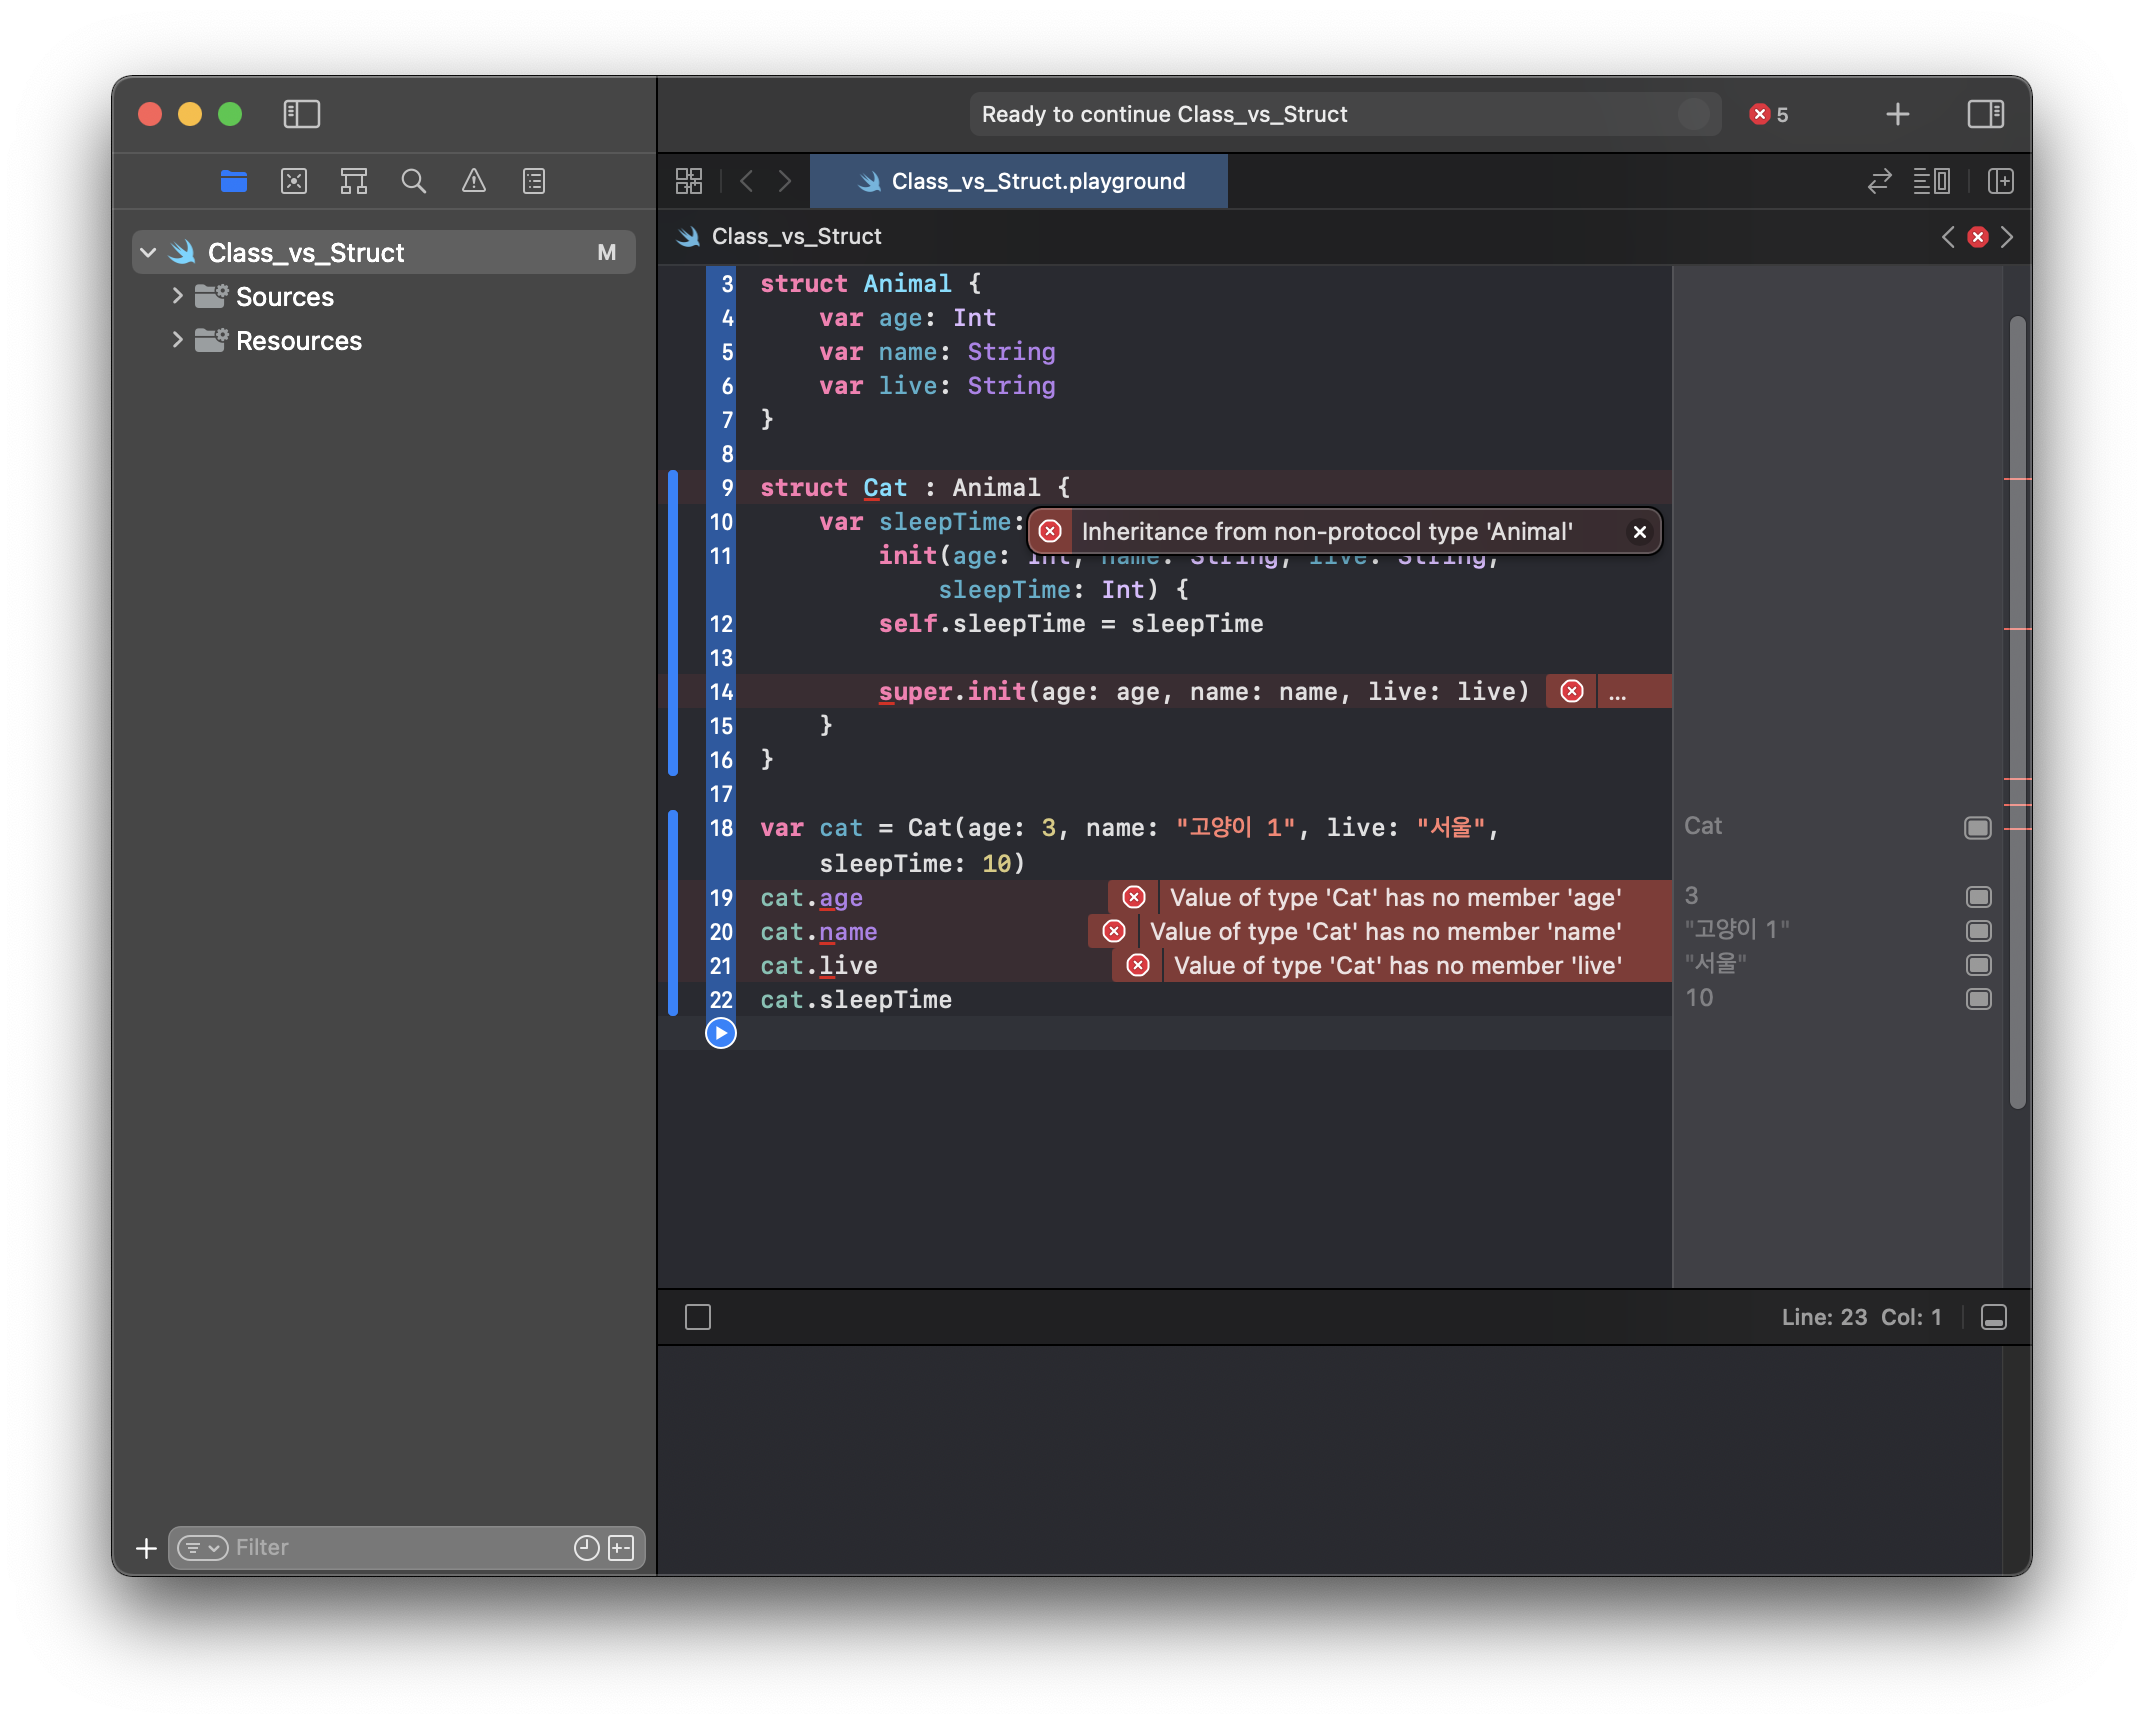
Task: Open the find navigator magnifier icon
Action: click(413, 181)
